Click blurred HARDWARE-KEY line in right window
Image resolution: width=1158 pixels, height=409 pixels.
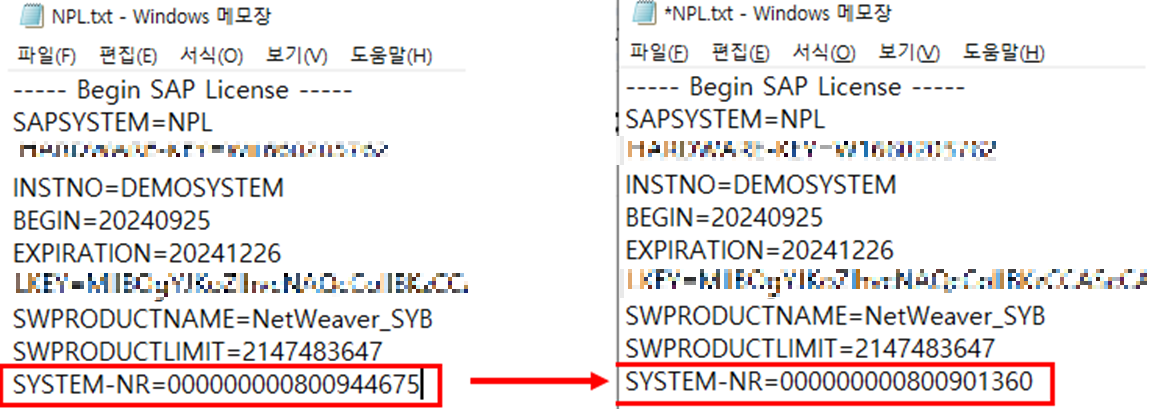click(812, 149)
